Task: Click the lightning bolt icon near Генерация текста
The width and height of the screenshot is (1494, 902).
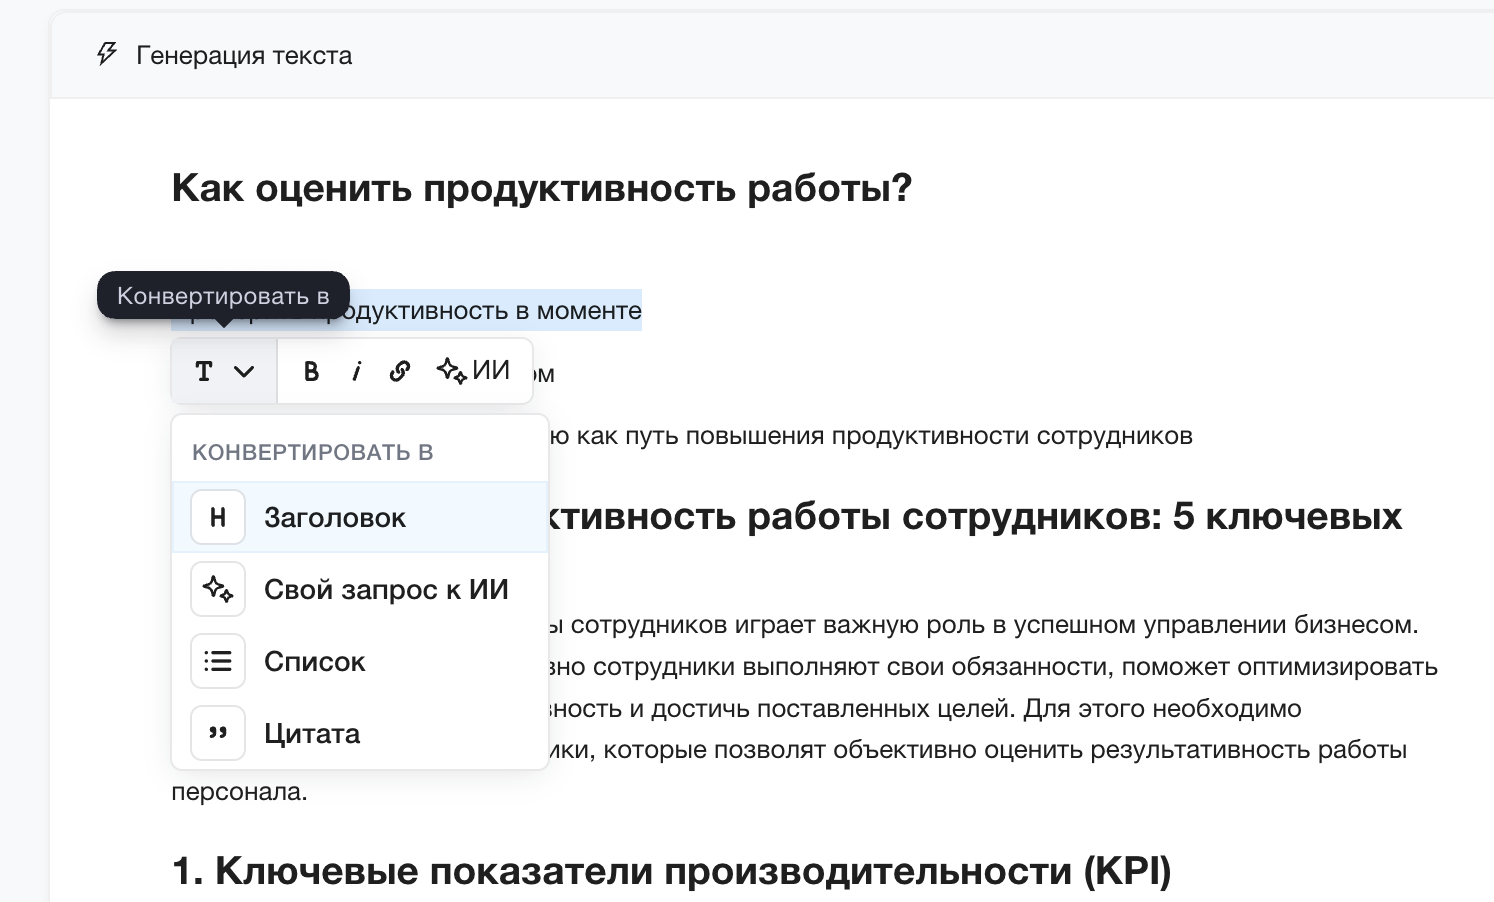Action: (106, 54)
